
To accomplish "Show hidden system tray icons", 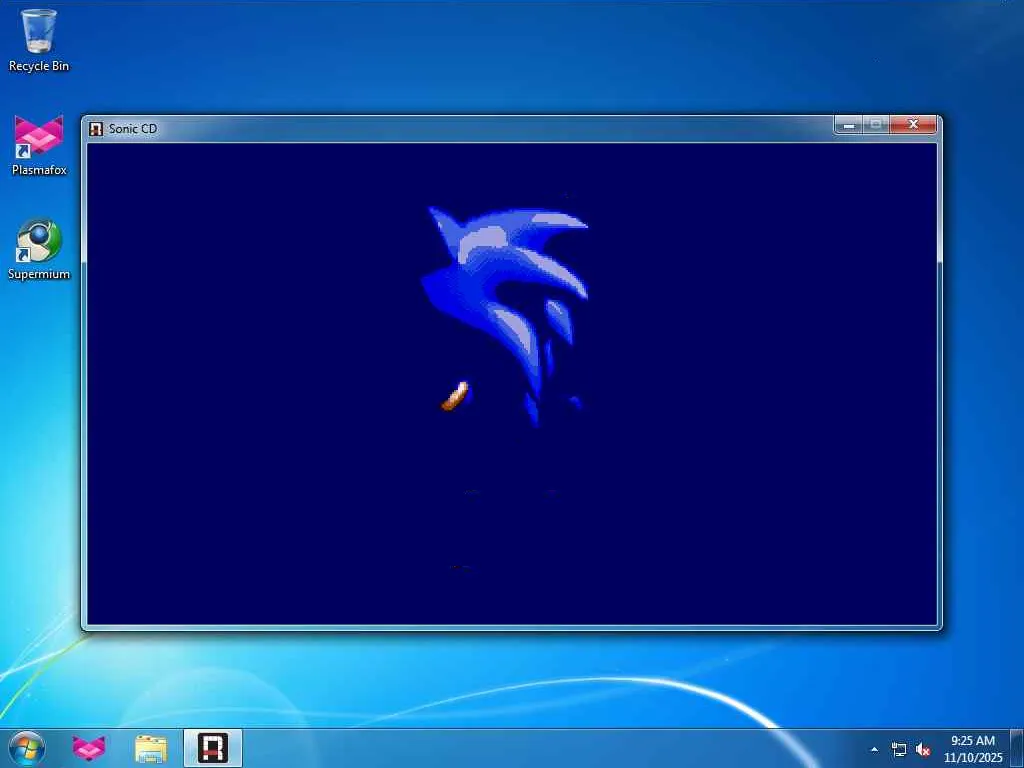I will tap(874, 749).
